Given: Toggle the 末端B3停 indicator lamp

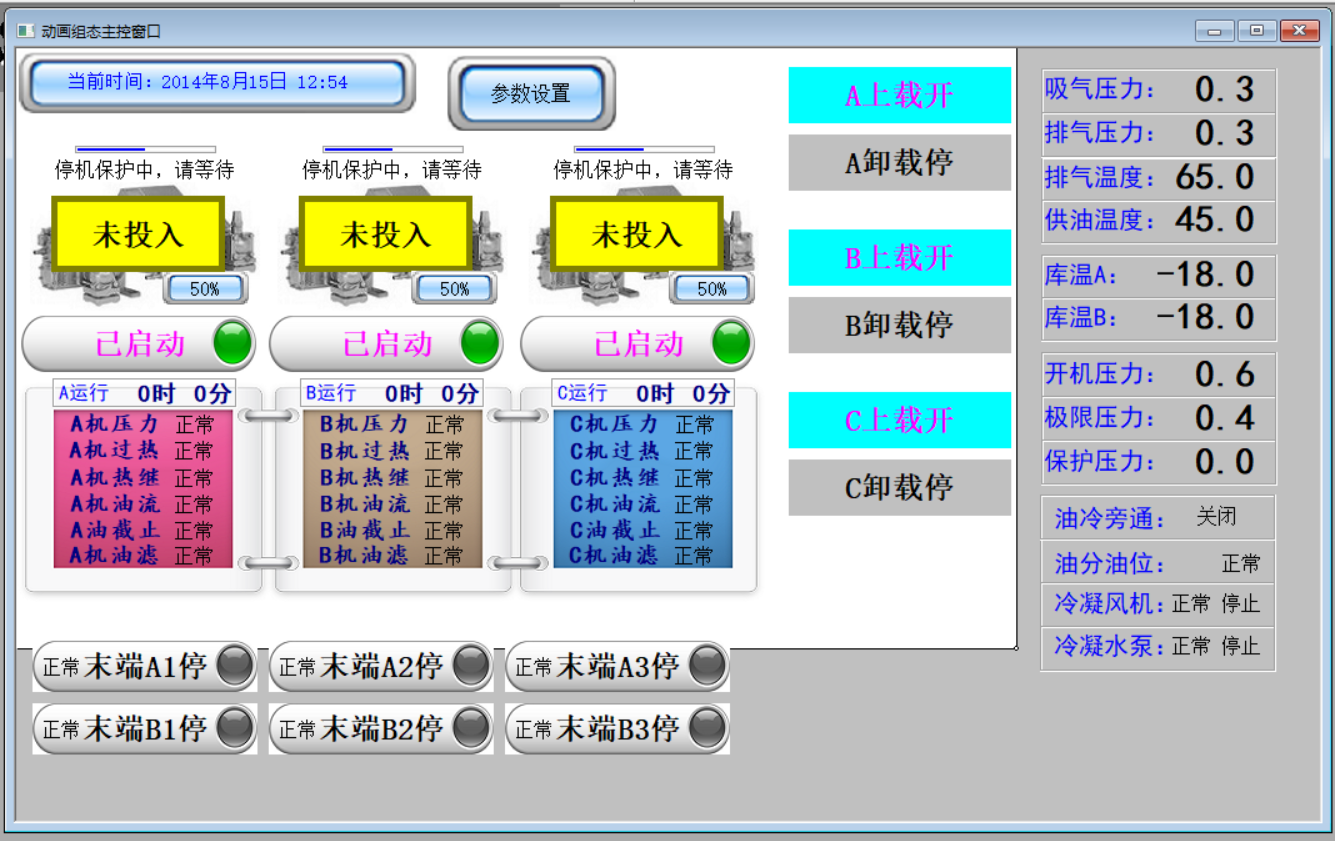Looking at the screenshot, I should (708, 728).
